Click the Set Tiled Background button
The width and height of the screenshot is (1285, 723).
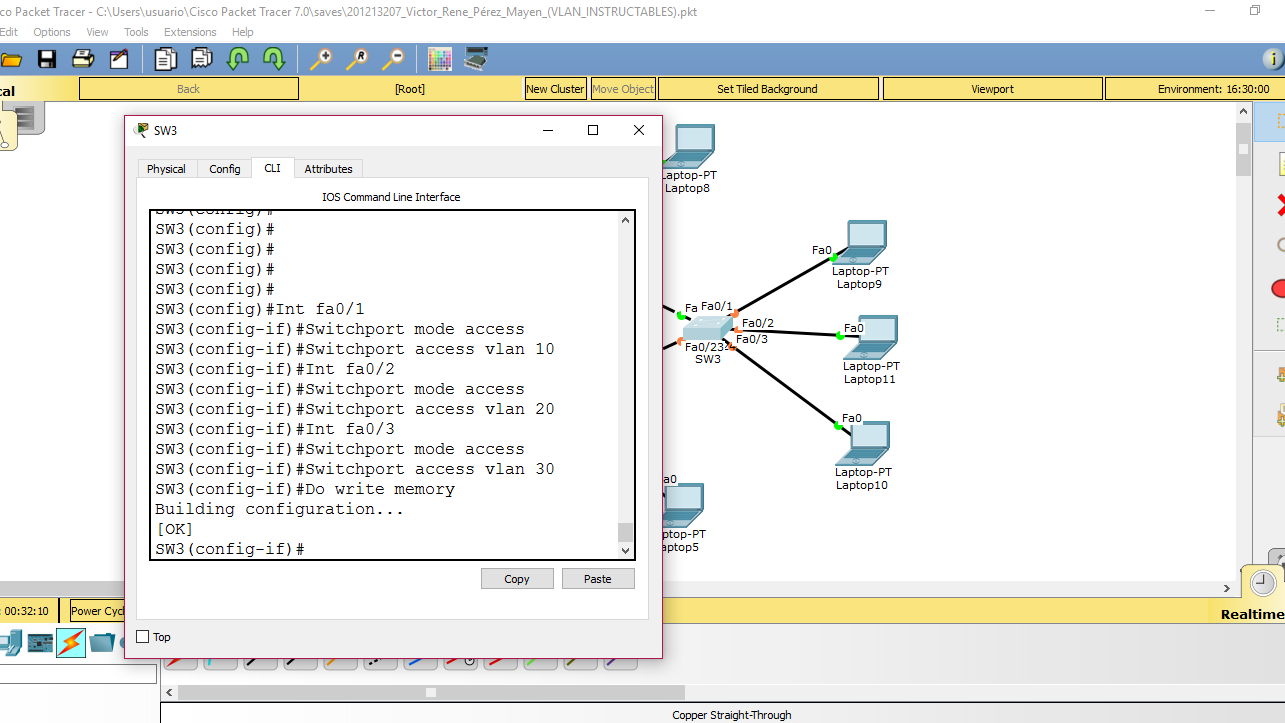768,89
